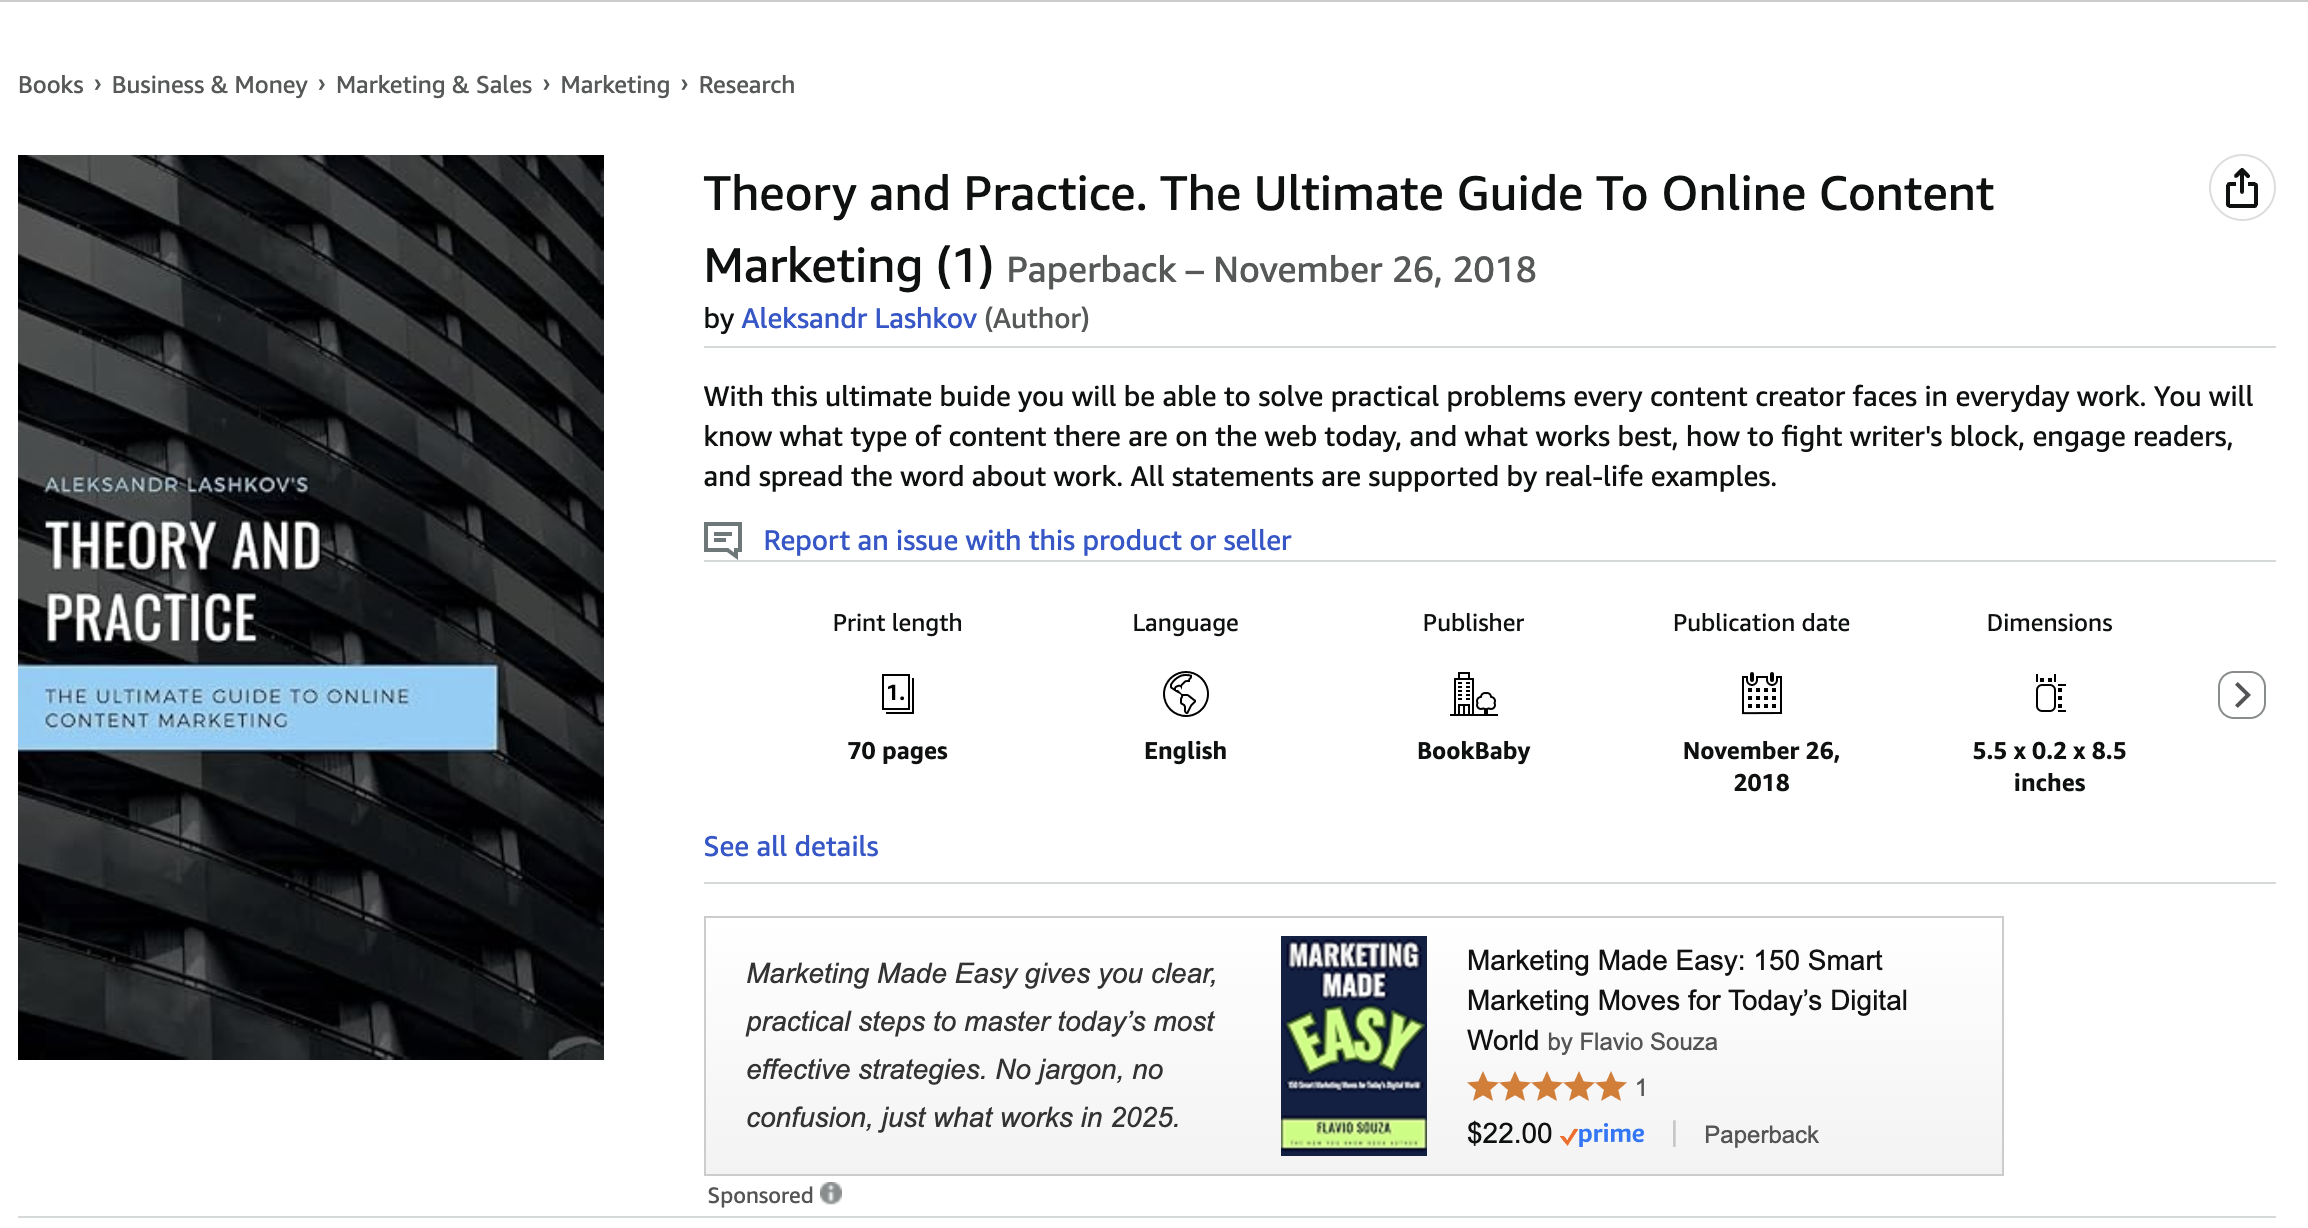Open the Theory and Practice book cover image

click(x=311, y=607)
